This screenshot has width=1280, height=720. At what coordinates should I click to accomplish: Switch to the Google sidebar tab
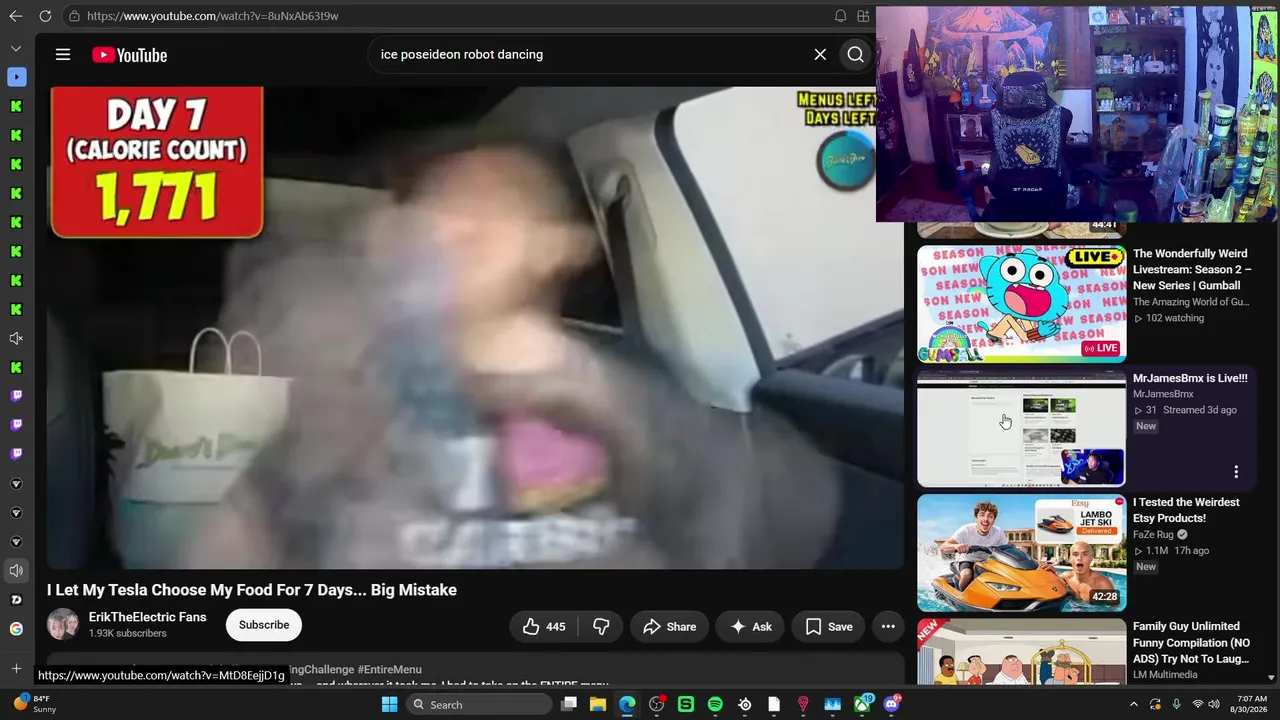(16, 629)
